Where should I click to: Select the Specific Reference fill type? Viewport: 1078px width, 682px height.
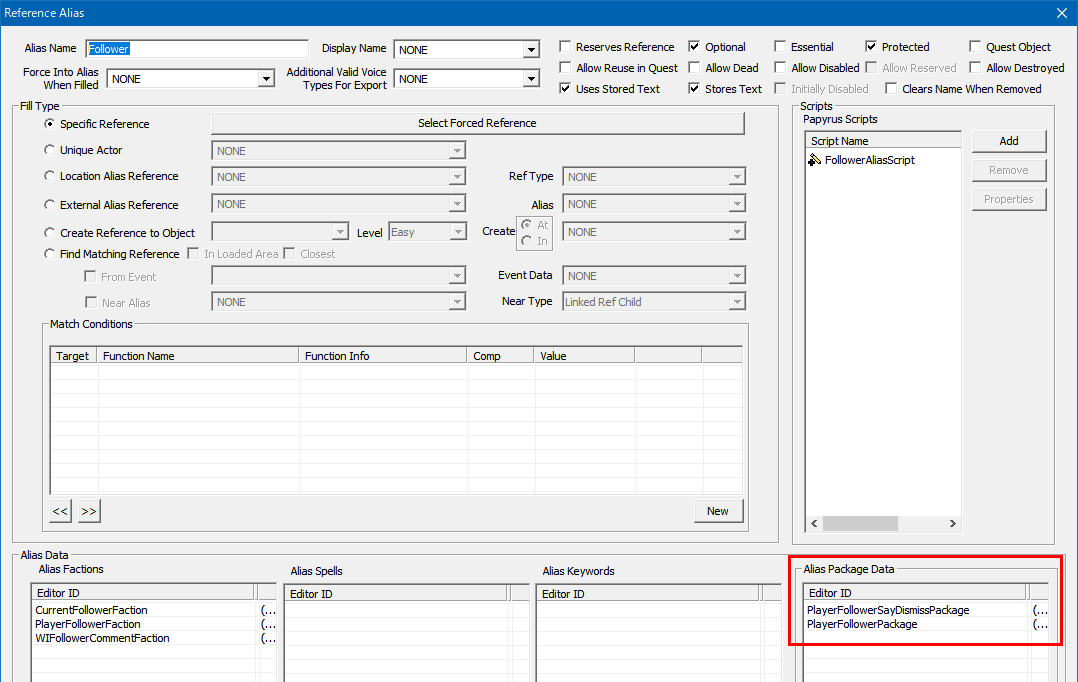[x=50, y=124]
